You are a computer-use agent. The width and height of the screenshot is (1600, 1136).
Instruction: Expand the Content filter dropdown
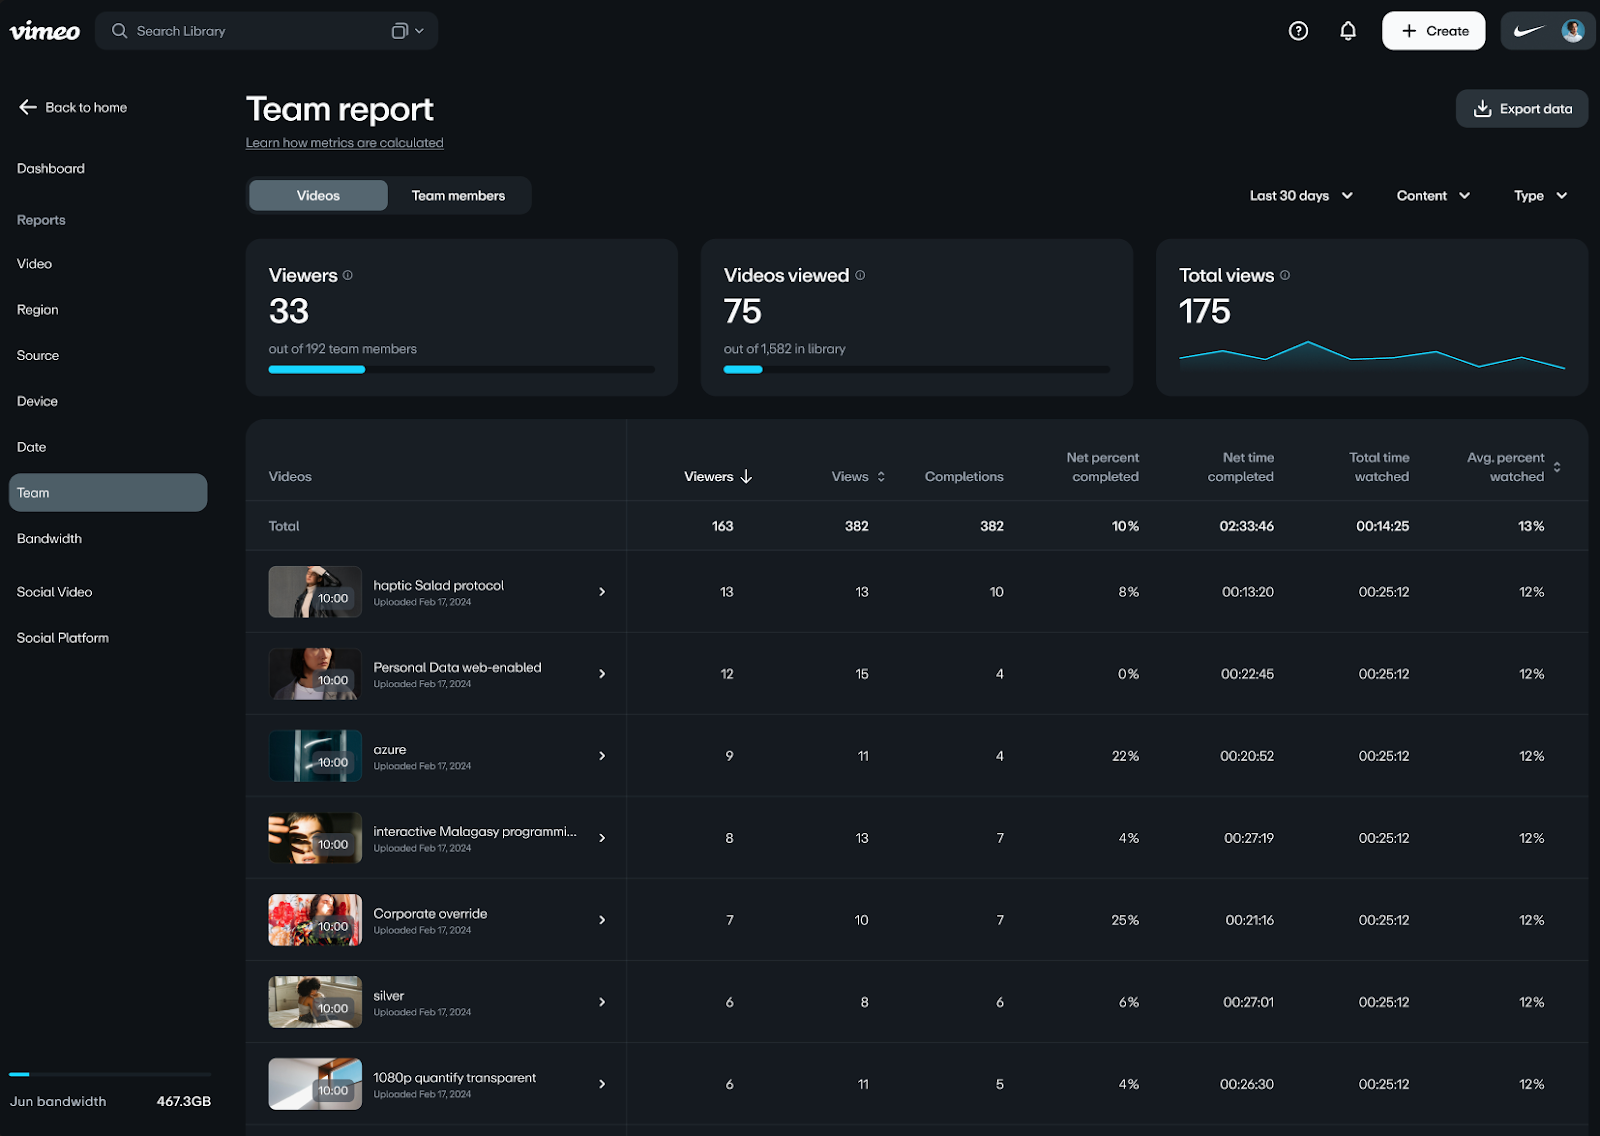(1432, 195)
